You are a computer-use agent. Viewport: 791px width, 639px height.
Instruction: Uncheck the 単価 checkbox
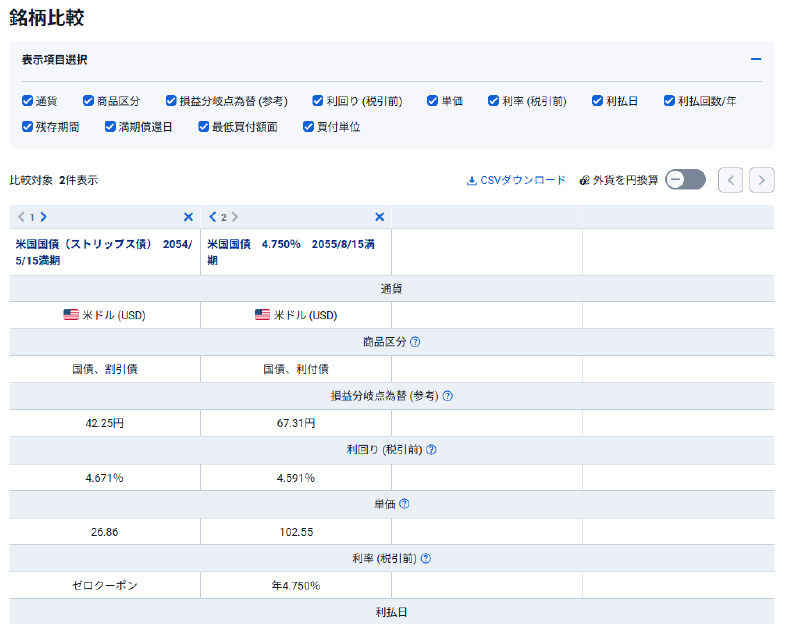pos(432,101)
